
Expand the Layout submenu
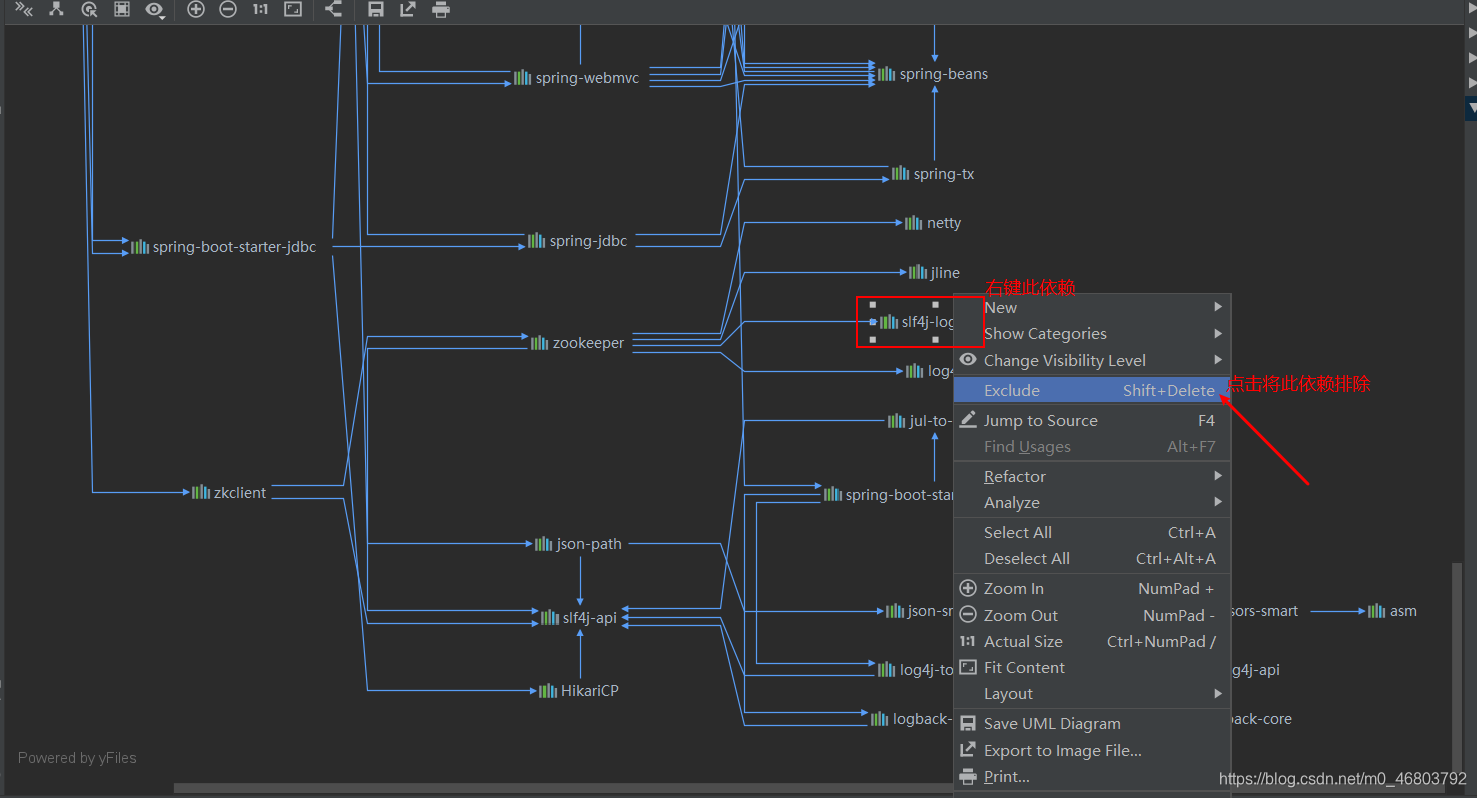(x=1092, y=693)
